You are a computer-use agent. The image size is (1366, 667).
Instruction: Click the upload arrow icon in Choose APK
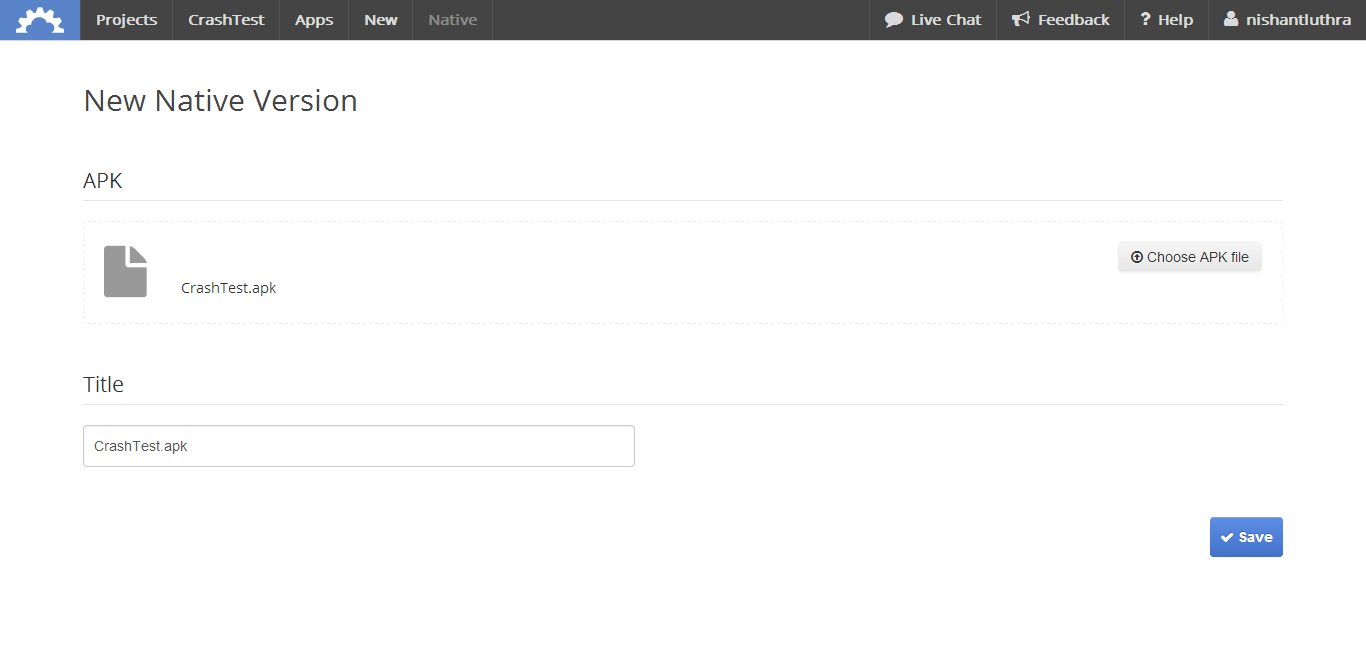point(1136,257)
